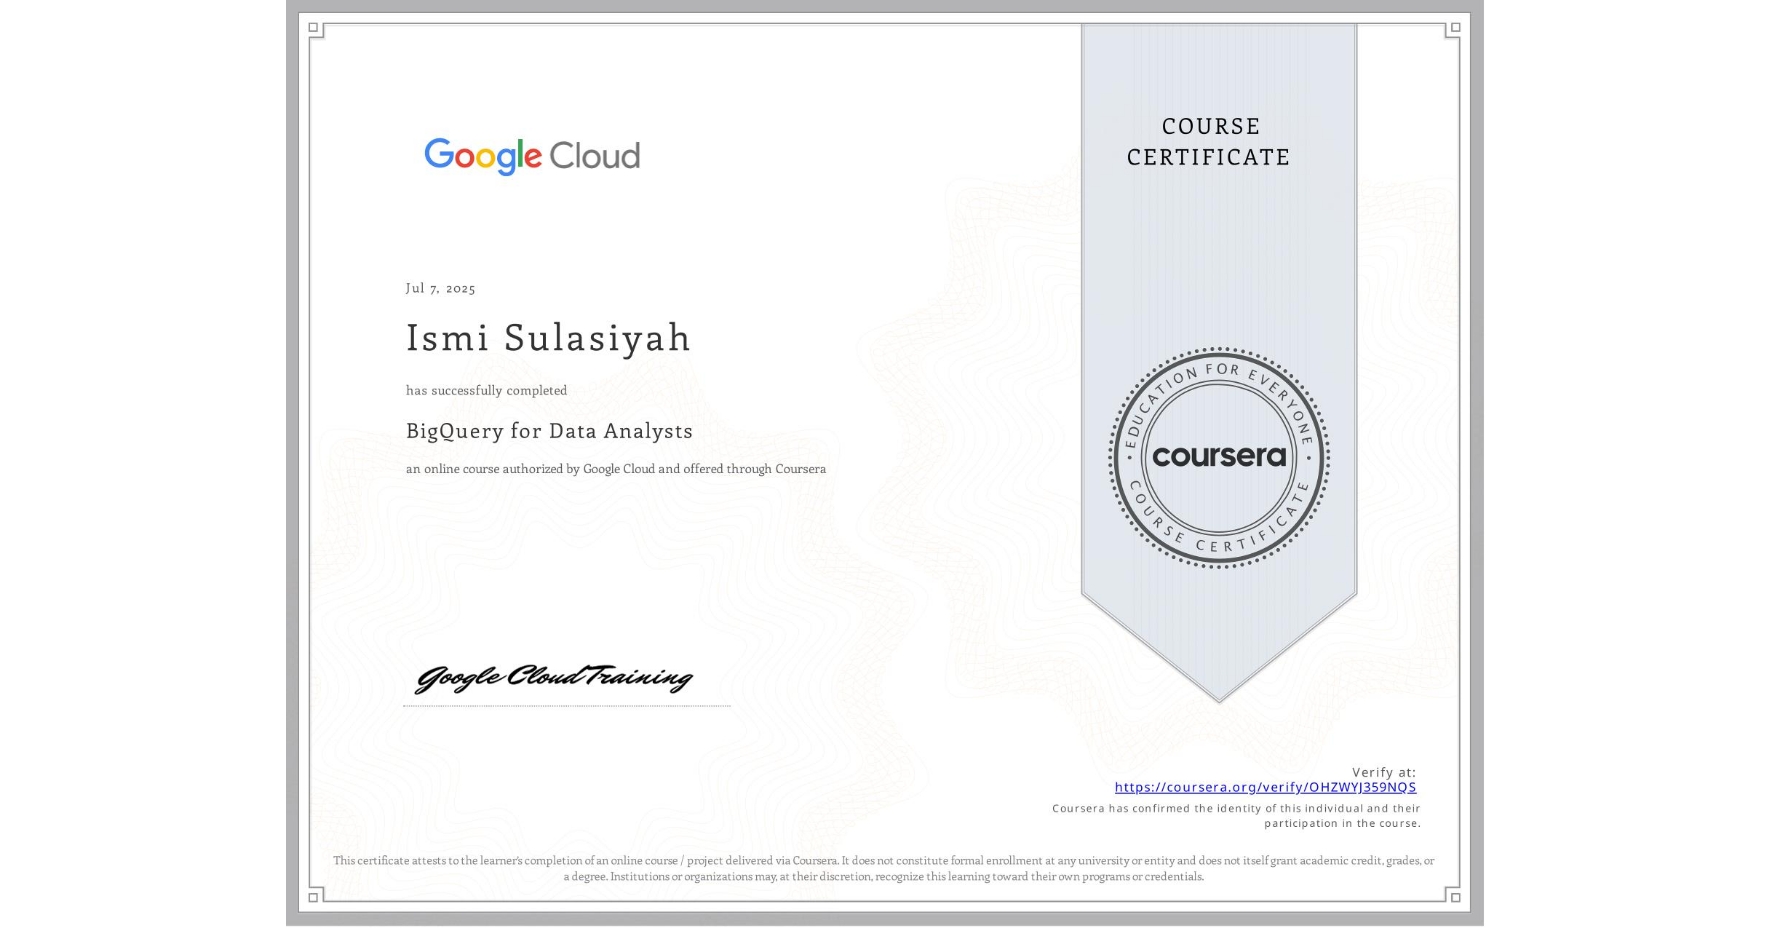This screenshot has width=1772, height=928.
Task: Select the signature underline rule
Action: coord(566,703)
